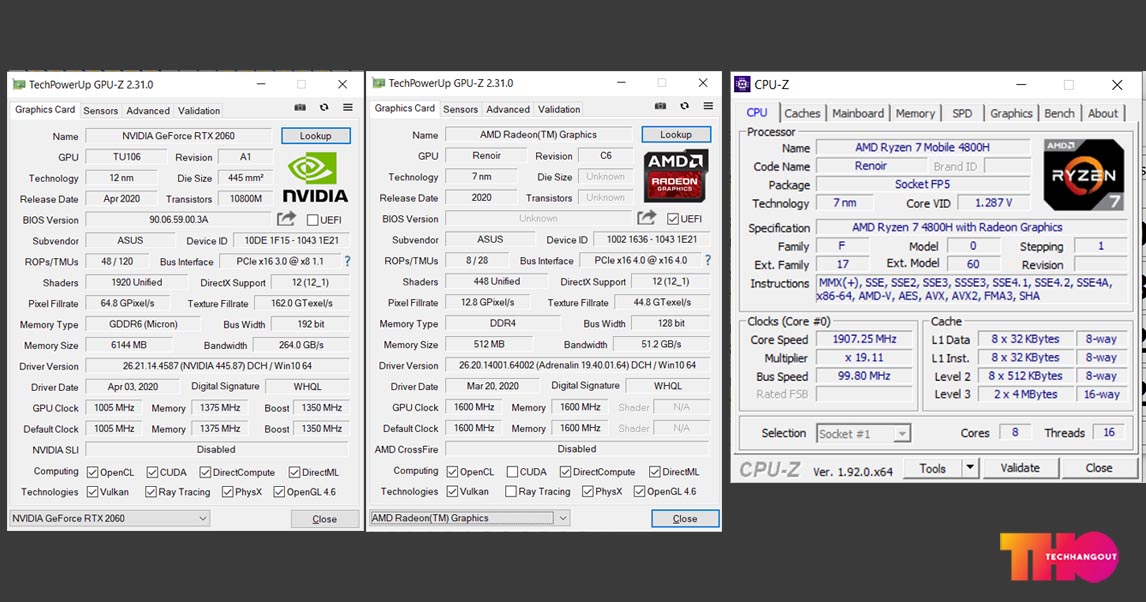Click the BIOS share/export icon in AMD GPU-Z
The height and width of the screenshot is (602, 1146).
tap(647, 218)
